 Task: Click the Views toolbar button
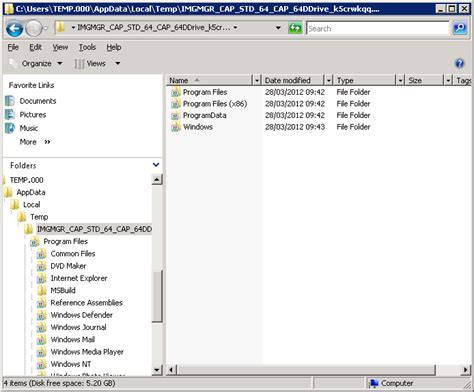90,63
